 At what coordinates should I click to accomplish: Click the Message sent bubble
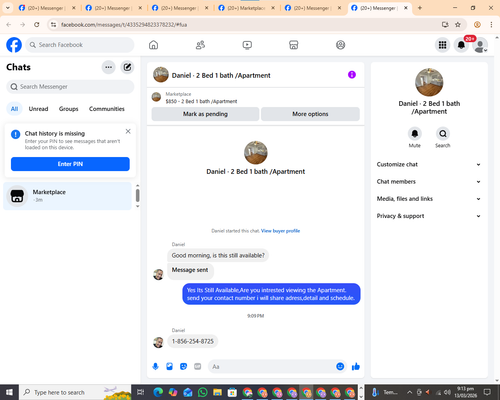(x=190, y=270)
